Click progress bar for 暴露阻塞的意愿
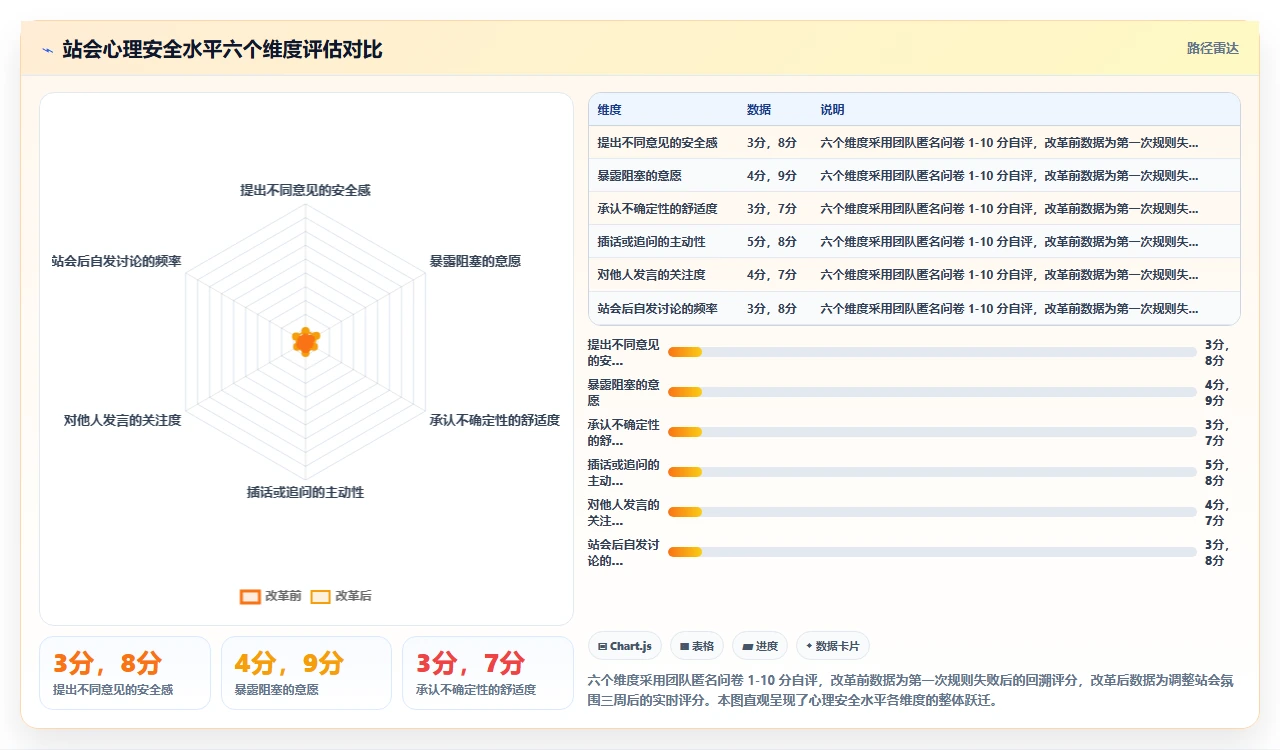Image resolution: width=1280 pixels, height=750 pixels. click(x=932, y=392)
